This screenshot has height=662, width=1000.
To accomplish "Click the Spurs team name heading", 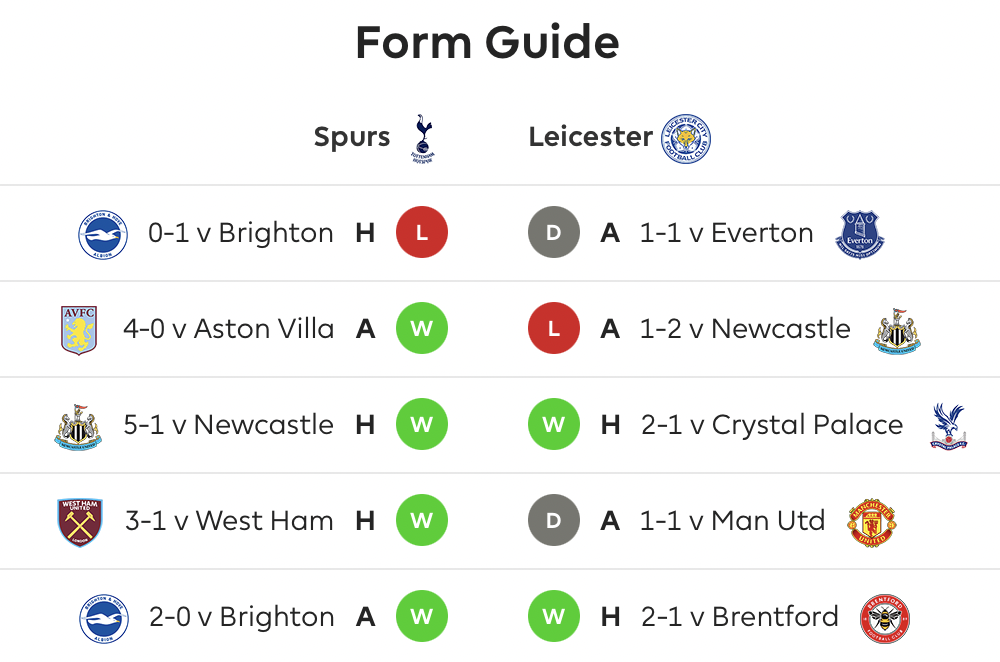I will [351, 137].
